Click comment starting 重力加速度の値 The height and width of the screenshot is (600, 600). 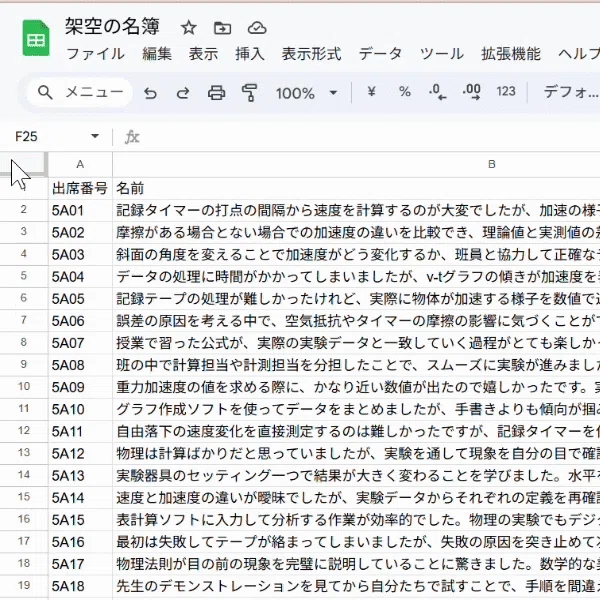tap(356, 387)
